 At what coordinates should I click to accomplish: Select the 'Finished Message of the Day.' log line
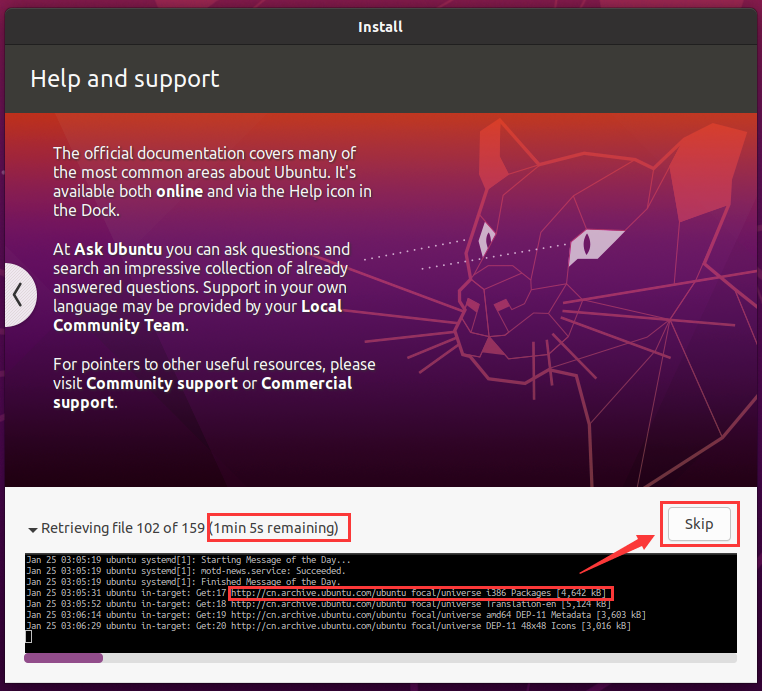[184, 582]
